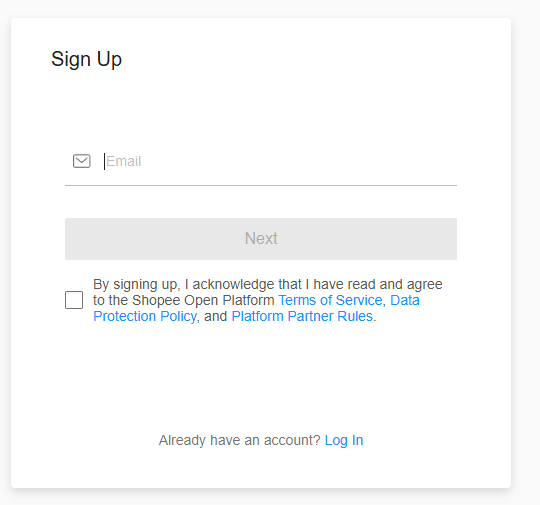Click the grayed-out Next button
Image resolution: width=540 pixels, height=505 pixels.
pos(261,239)
